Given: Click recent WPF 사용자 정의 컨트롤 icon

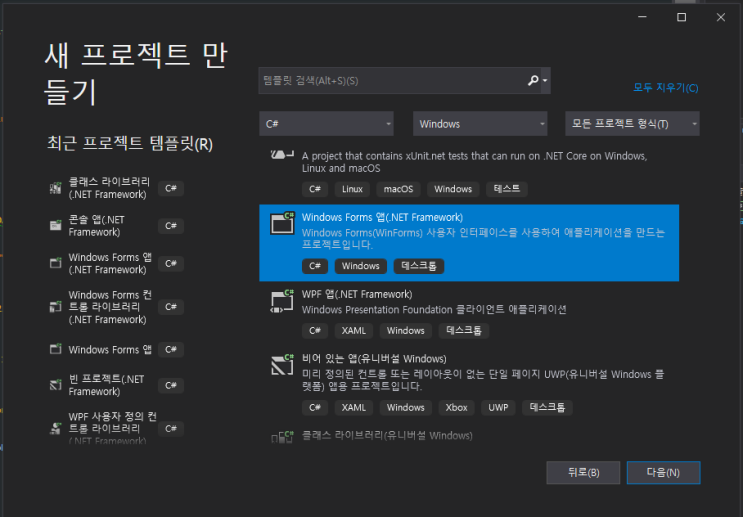Looking at the screenshot, I should 55,429.
